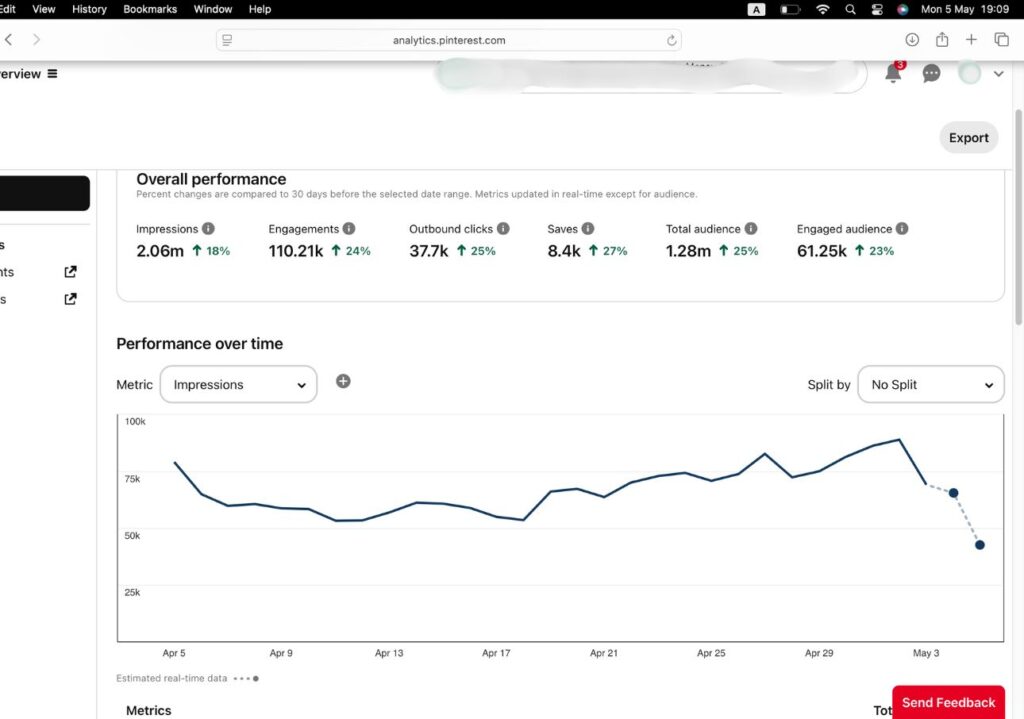Open the Metric Impressions dropdown
1024x719 pixels.
pos(239,384)
